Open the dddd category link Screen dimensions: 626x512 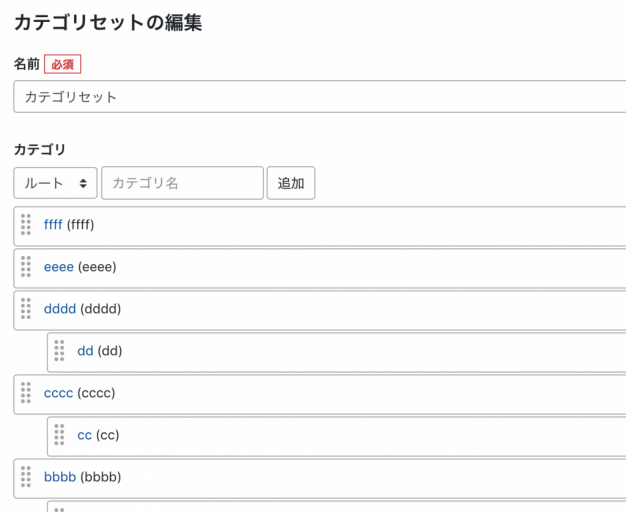pos(60,309)
